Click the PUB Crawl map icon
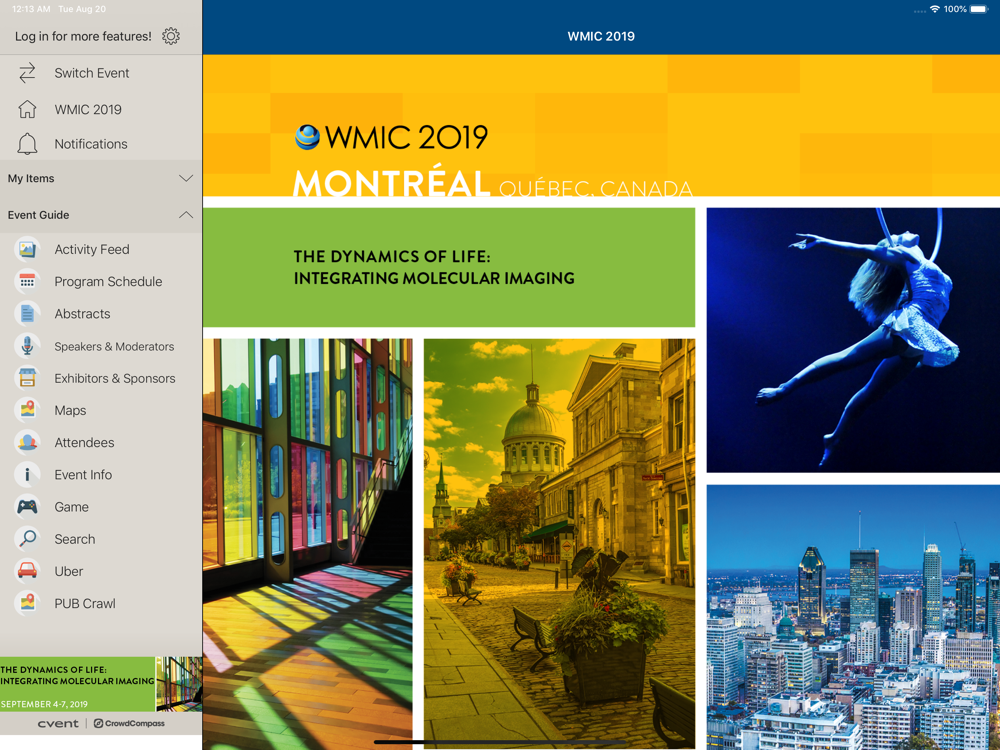The height and width of the screenshot is (750, 1000). pyautogui.click(x=27, y=603)
